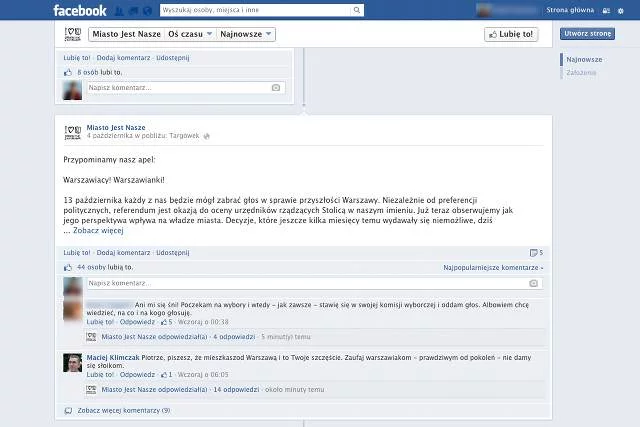Click the search magnifier button
The image size is (640, 427).
tap(357, 10)
